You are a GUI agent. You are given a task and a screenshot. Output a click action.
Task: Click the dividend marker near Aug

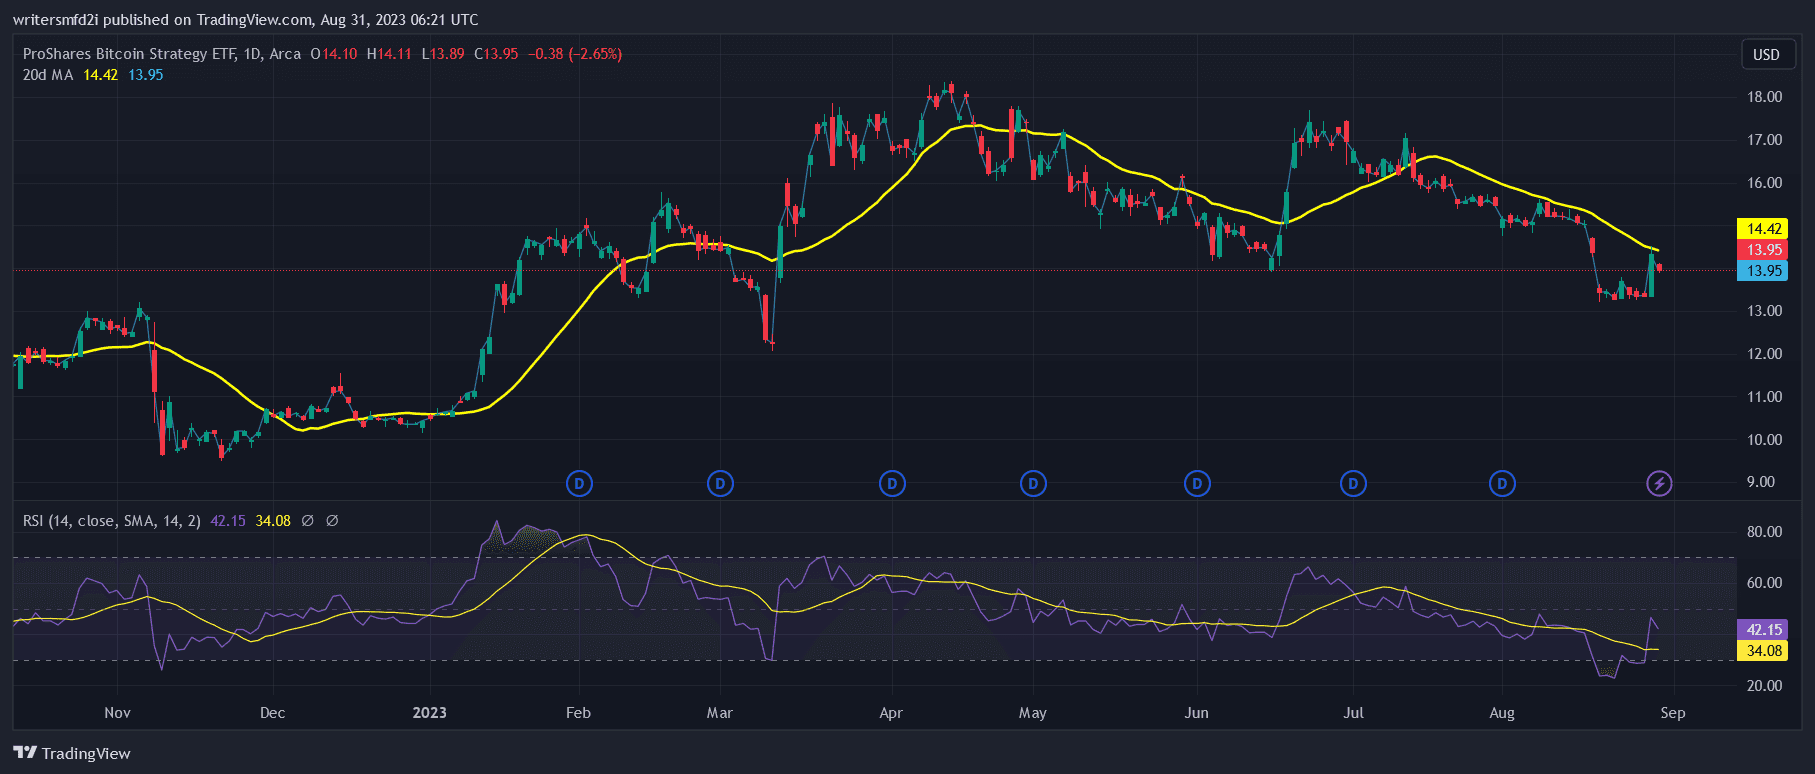point(1502,484)
